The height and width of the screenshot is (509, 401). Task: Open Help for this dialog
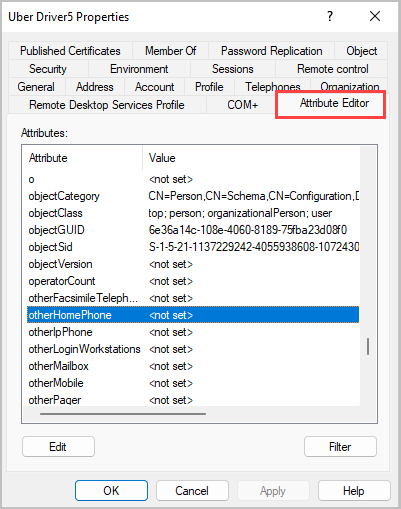click(354, 491)
